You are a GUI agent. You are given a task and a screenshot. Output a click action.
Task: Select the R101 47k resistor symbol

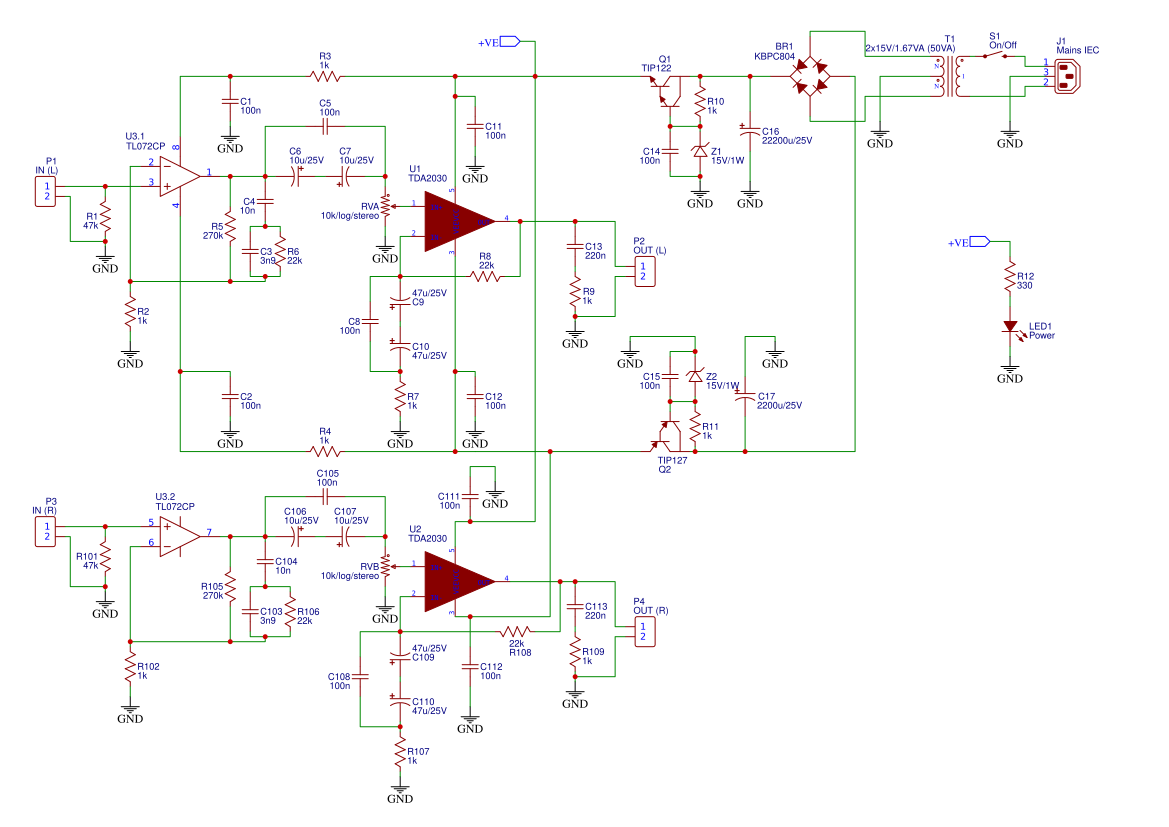click(105, 556)
